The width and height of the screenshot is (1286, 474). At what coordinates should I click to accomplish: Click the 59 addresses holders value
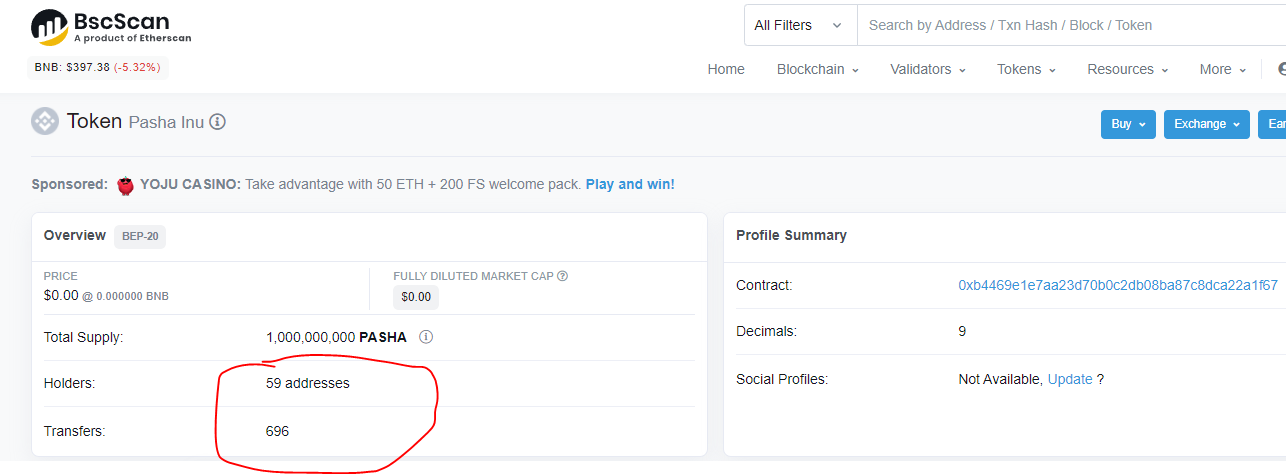point(308,383)
